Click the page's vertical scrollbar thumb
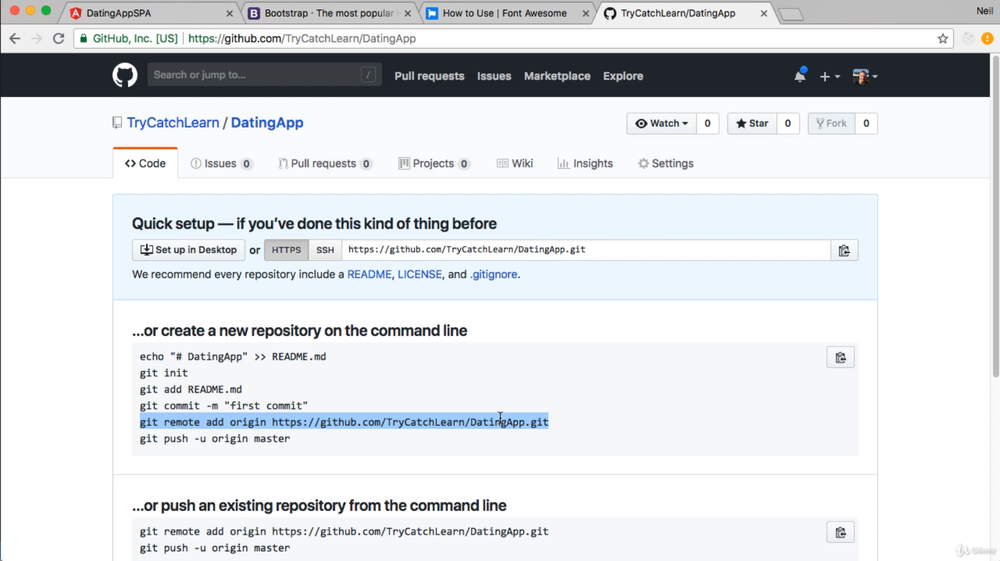 (995, 217)
